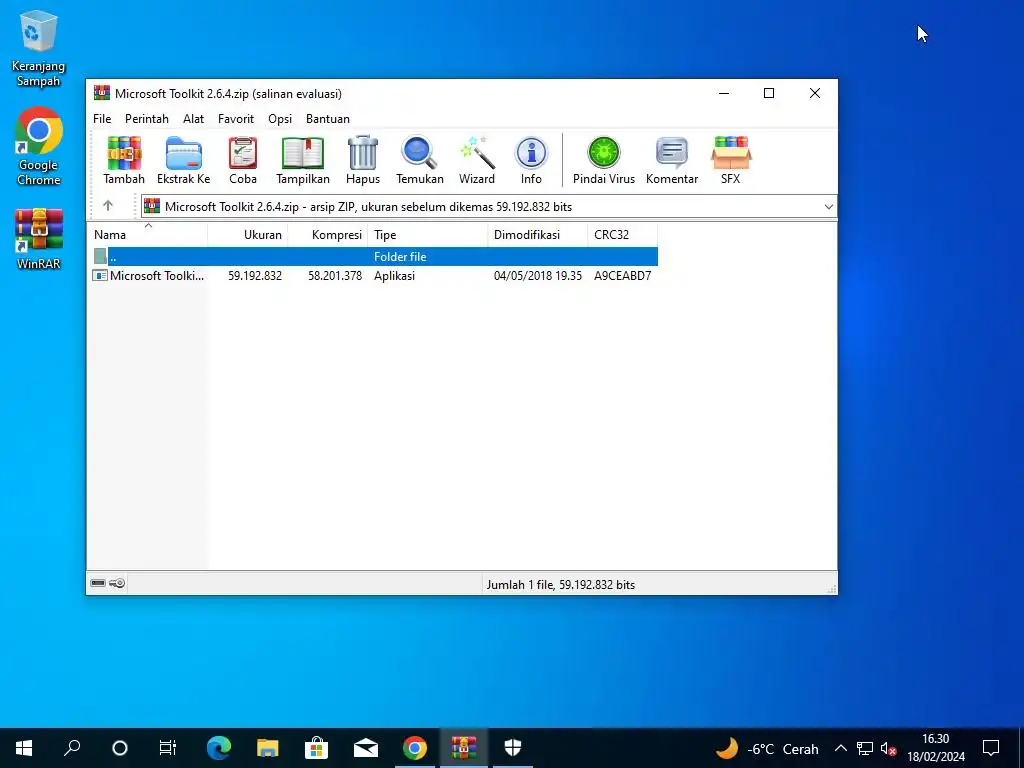This screenshot has height=768, width=1024.
Task: Click the archive path address field
Action: click(488, 207)
